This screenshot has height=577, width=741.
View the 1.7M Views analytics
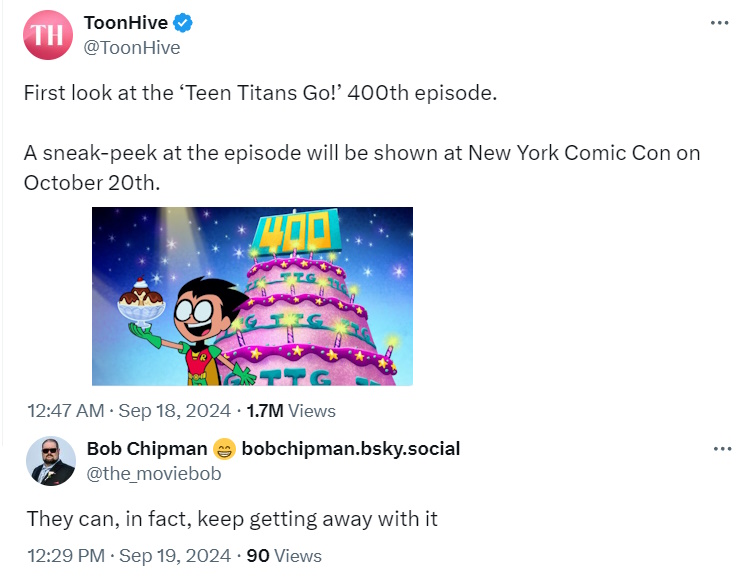tap(290, 410)
